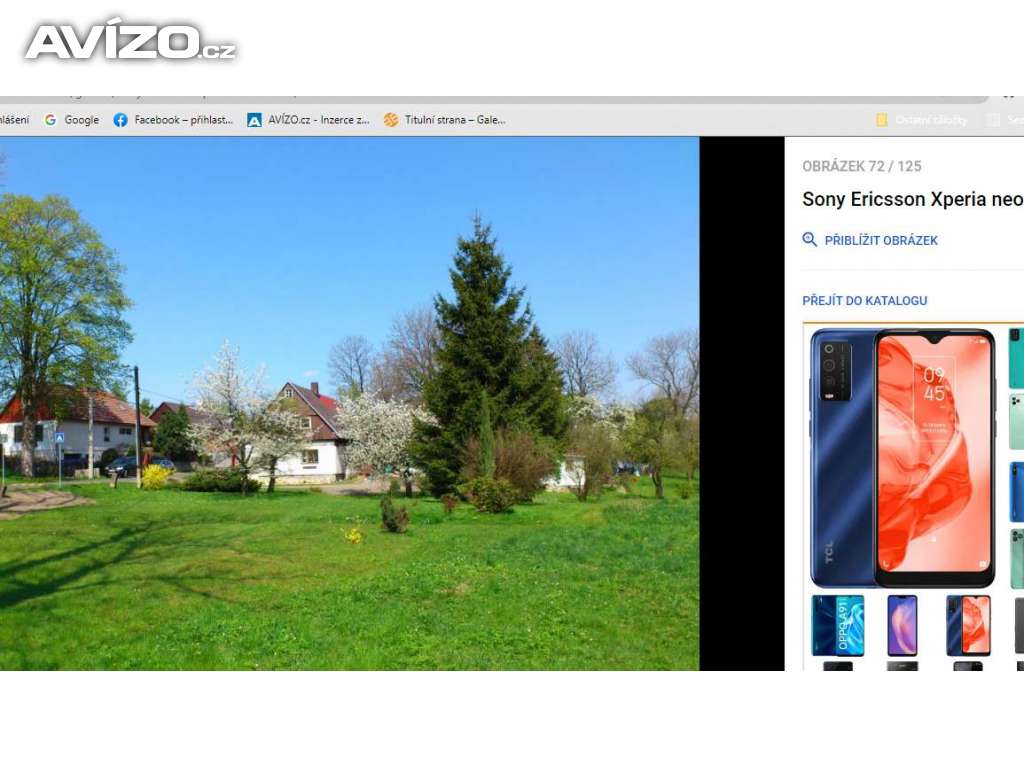The height and width of the screenshot is (768, 1024).
Task: Click the Sony Ericsson Xperia neo title
Action: tap(912, 199)
